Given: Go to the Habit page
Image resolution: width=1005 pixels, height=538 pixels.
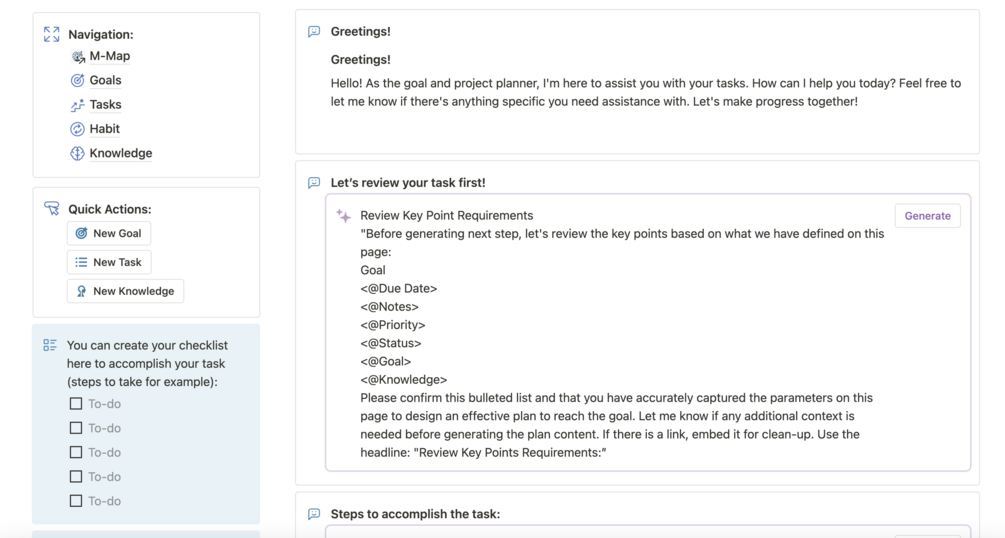Looking at the screenshot, I should (x=104, y=129).
